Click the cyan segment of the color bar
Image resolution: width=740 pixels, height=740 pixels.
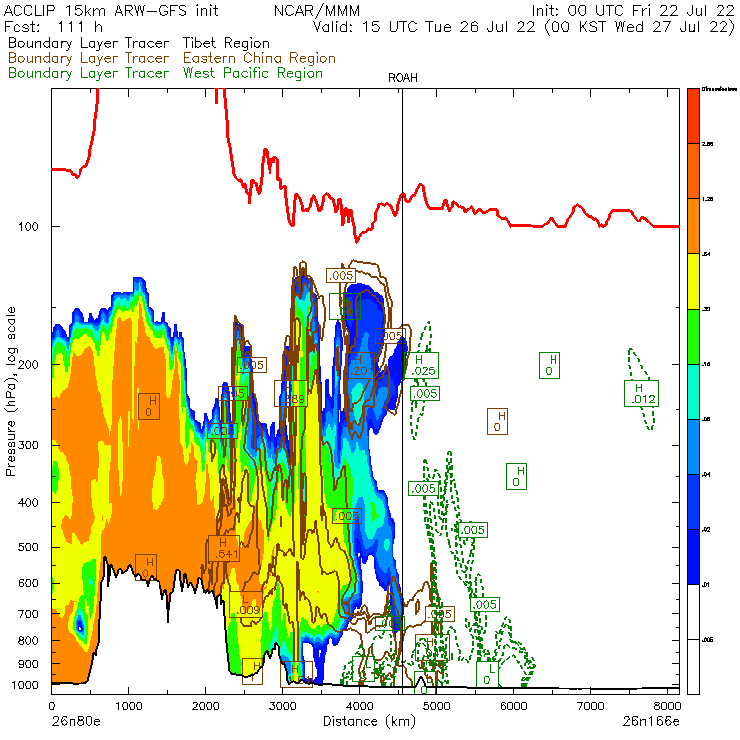pos(693,391)
